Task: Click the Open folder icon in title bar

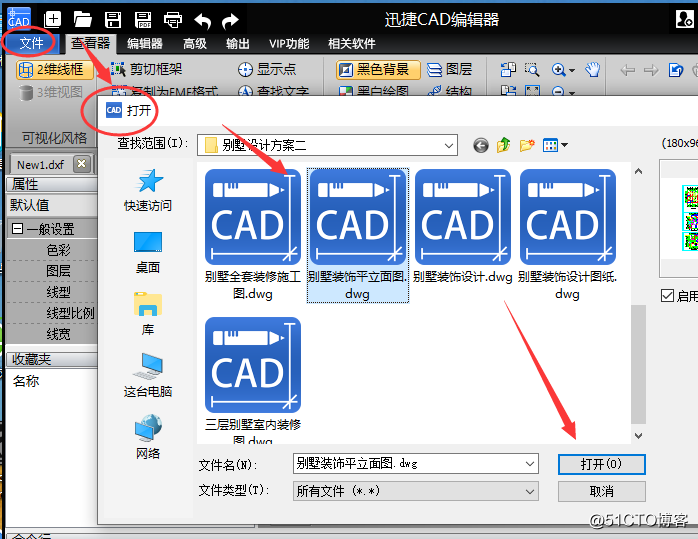Action: click(82, 19)
